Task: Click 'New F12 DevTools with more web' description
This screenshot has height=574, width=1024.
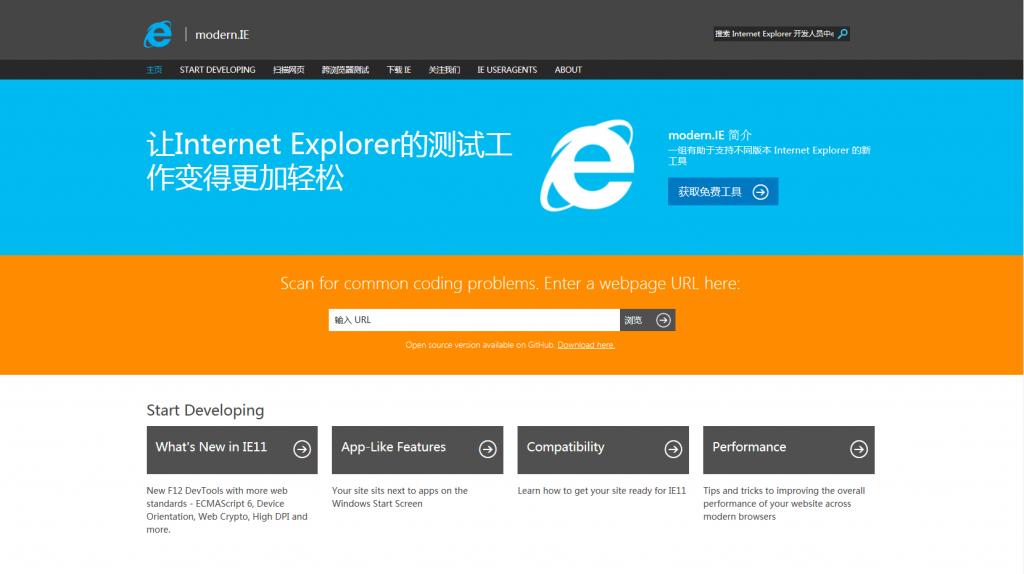Action: [x=227, y=510]
